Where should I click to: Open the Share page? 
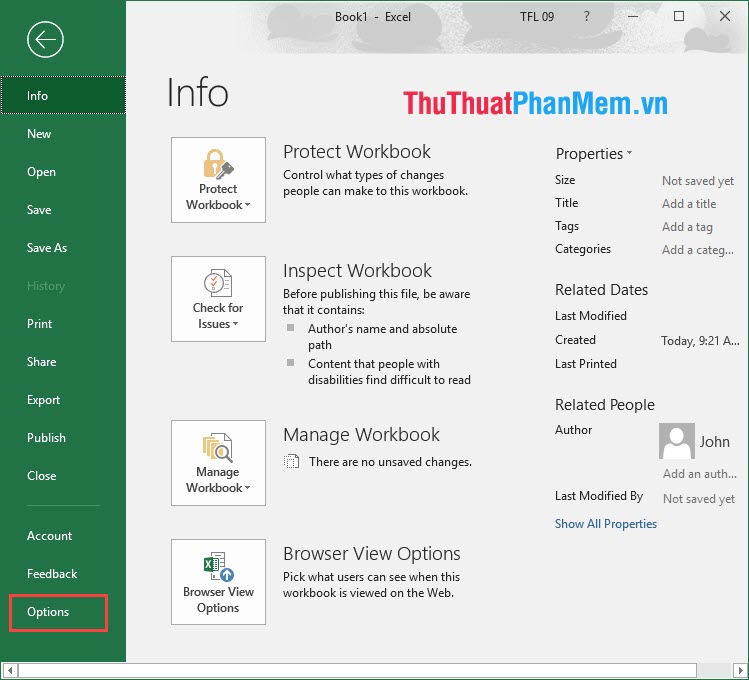pyautogui.click(x=63, y=362)
